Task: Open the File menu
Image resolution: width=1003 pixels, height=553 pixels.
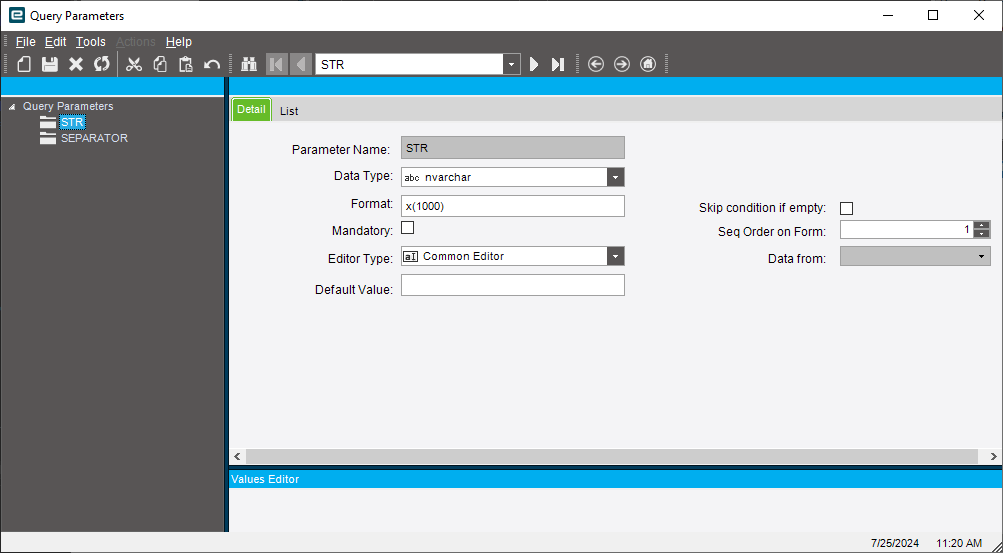Action: [x=26, y=42]
